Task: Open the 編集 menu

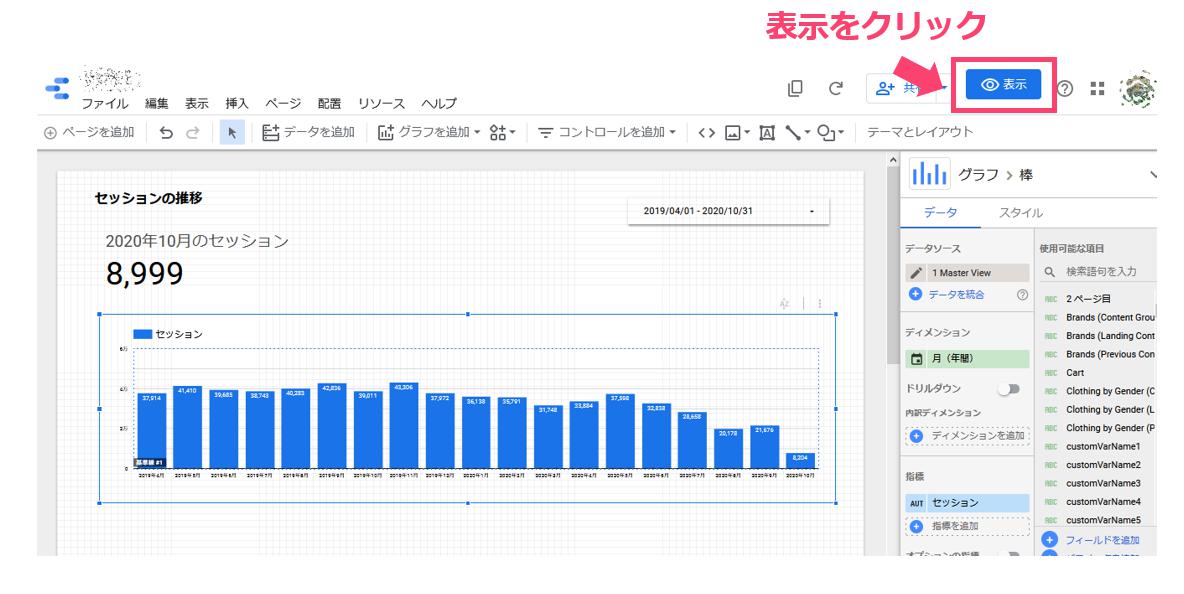Action: tap(156, 104)
